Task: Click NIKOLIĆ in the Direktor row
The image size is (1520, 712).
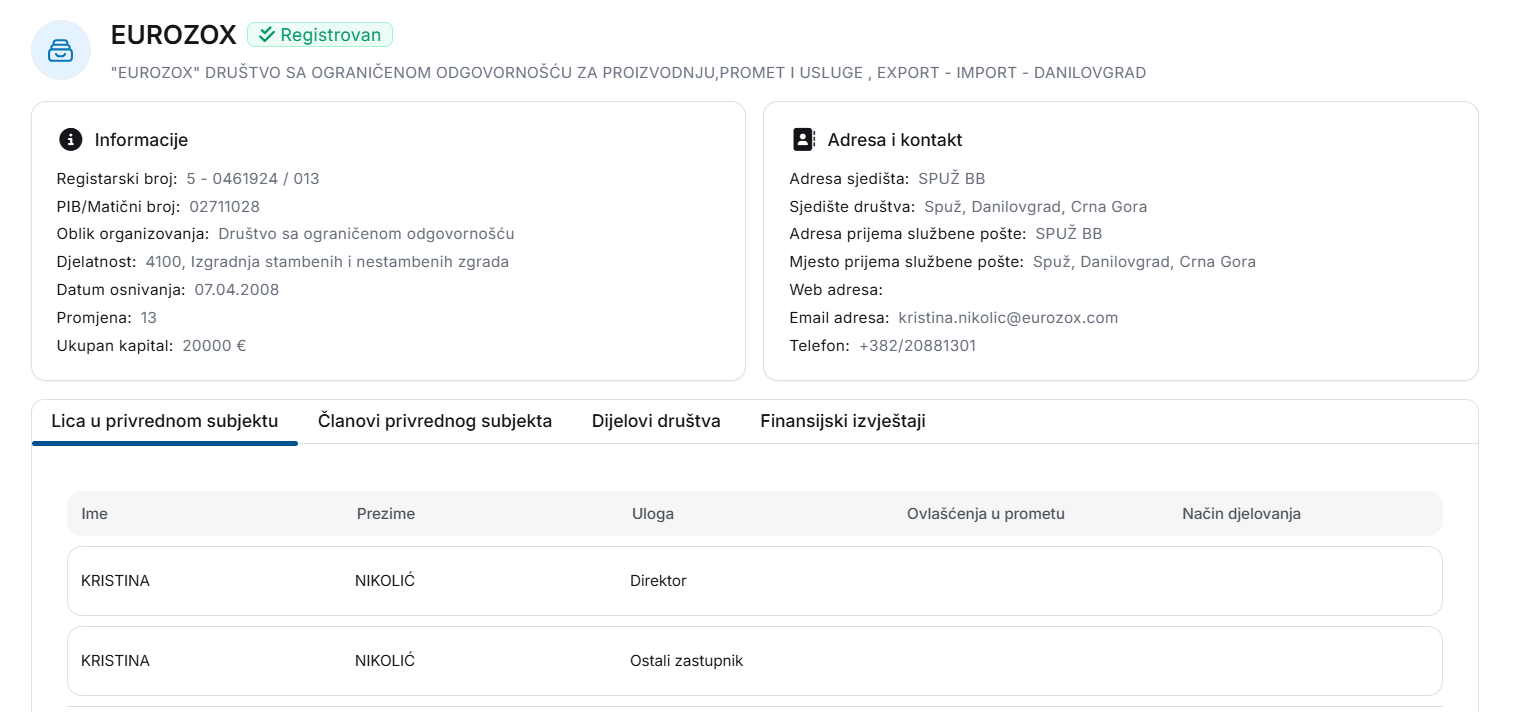Action: click(x=385, y=581)
